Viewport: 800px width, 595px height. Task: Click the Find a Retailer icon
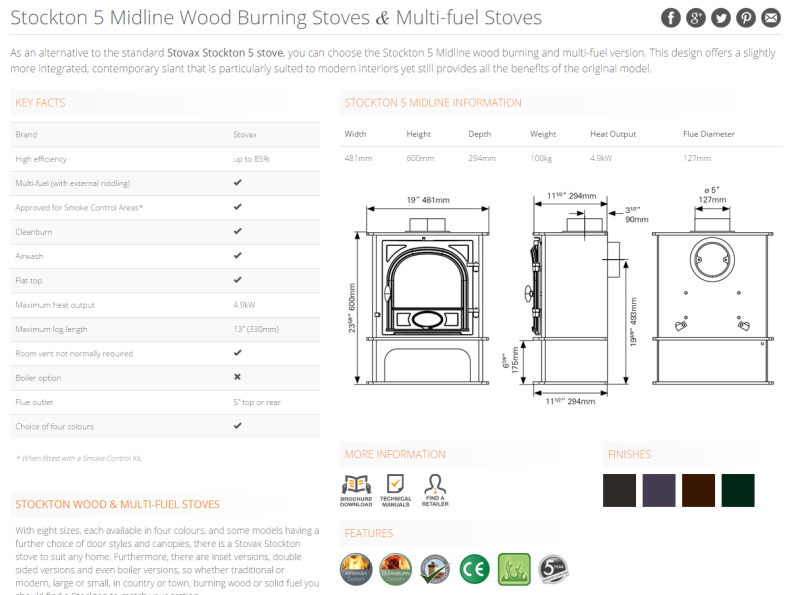click(435, 490)
